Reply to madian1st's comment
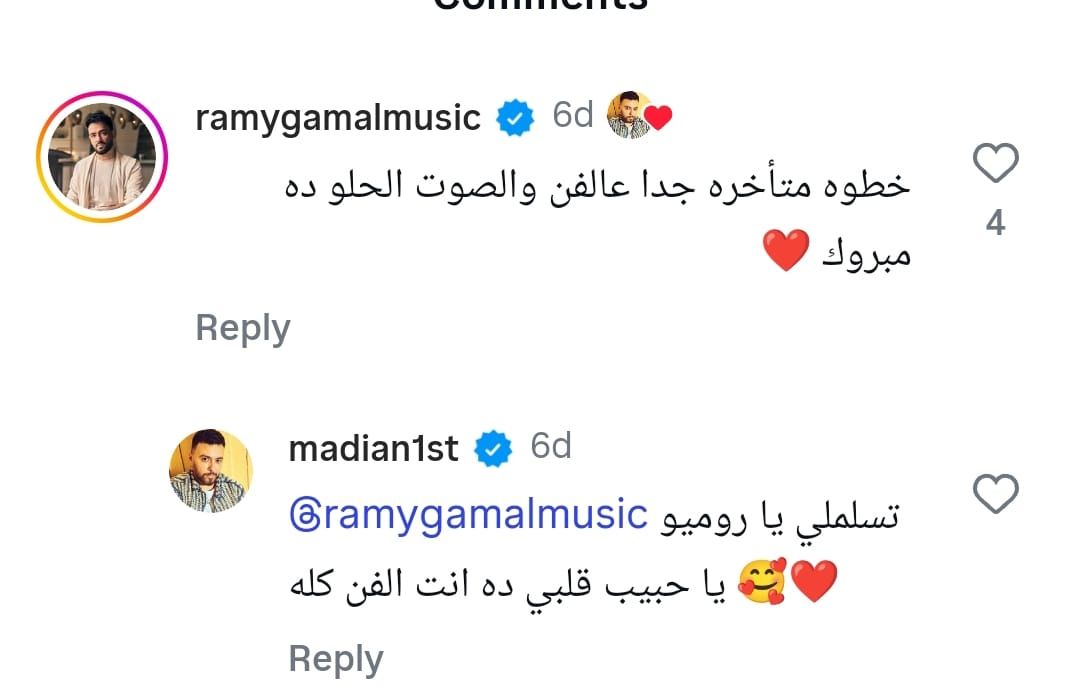Viewport: 1080px width, 700px height. 335,658
